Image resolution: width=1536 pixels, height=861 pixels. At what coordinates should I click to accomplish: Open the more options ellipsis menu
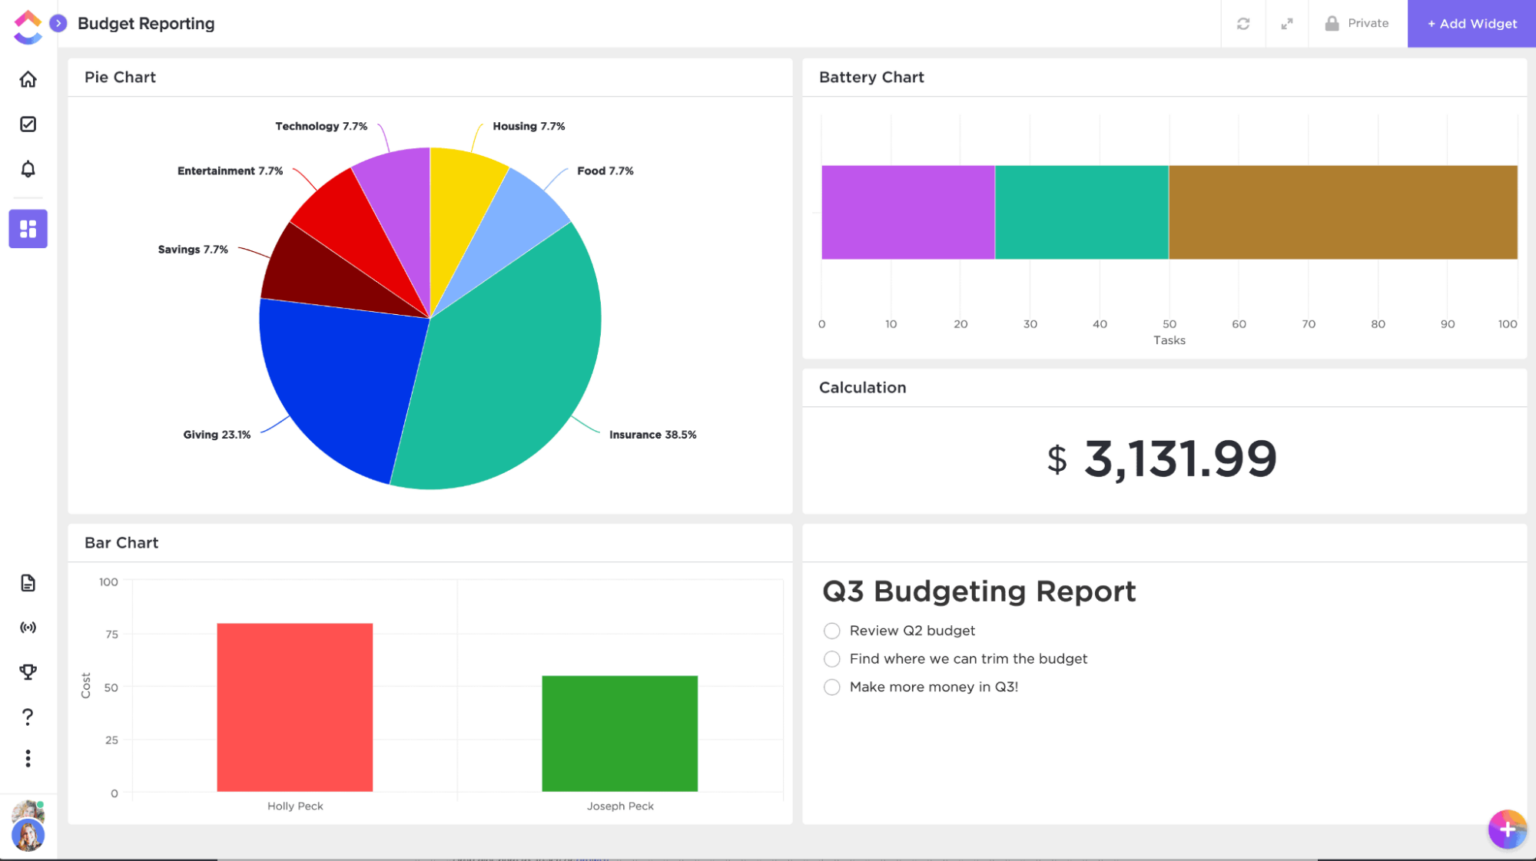28,758
